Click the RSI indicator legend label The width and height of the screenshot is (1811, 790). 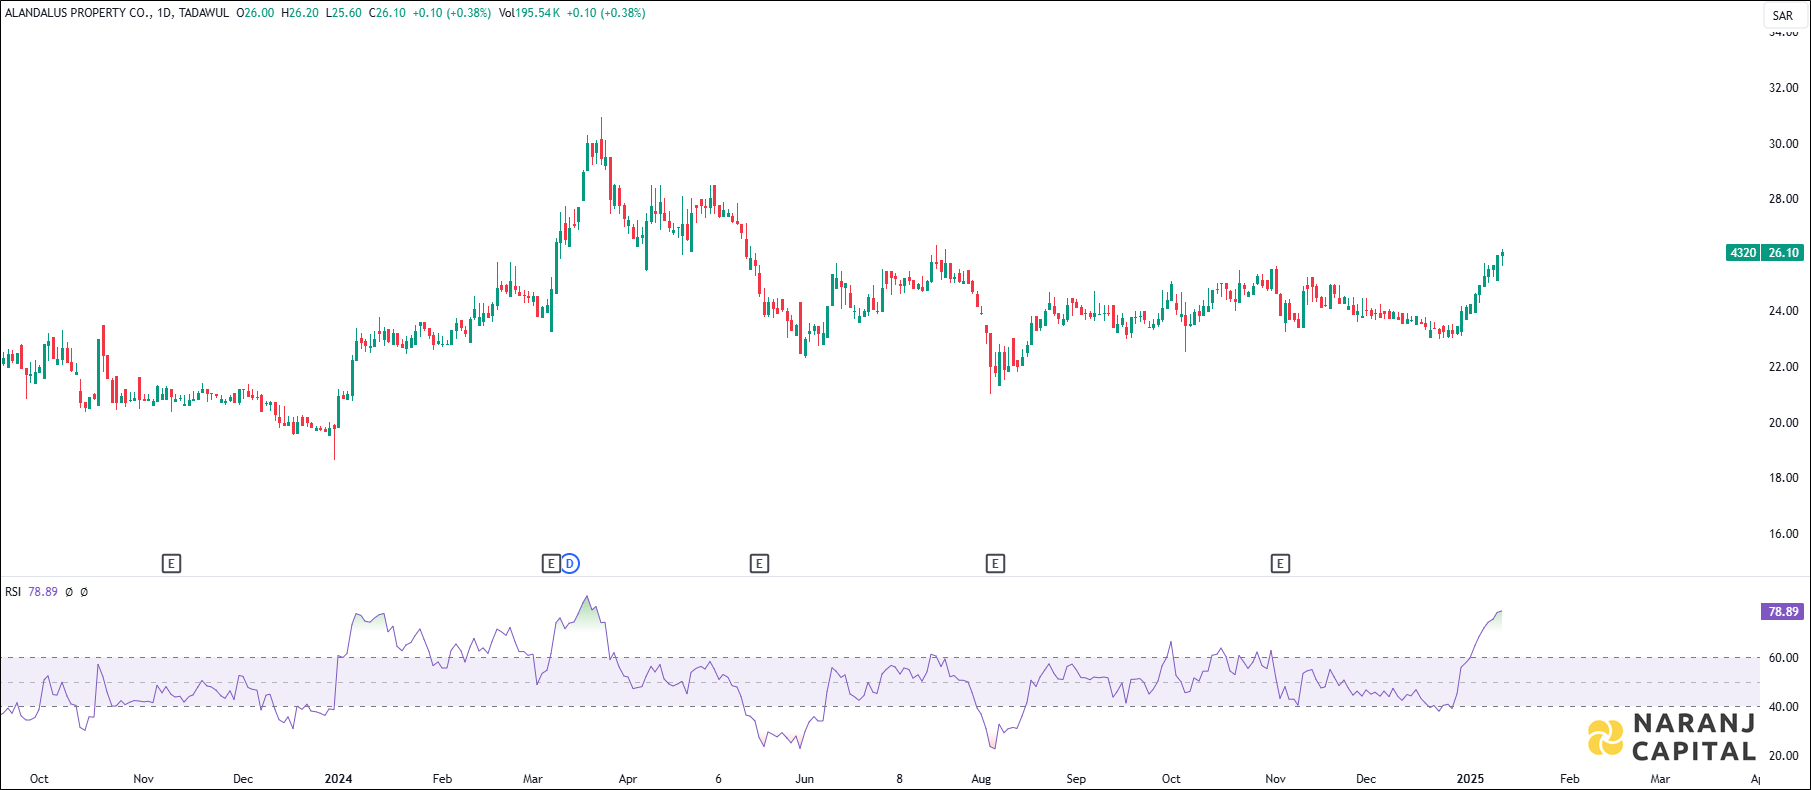point(13,592)
